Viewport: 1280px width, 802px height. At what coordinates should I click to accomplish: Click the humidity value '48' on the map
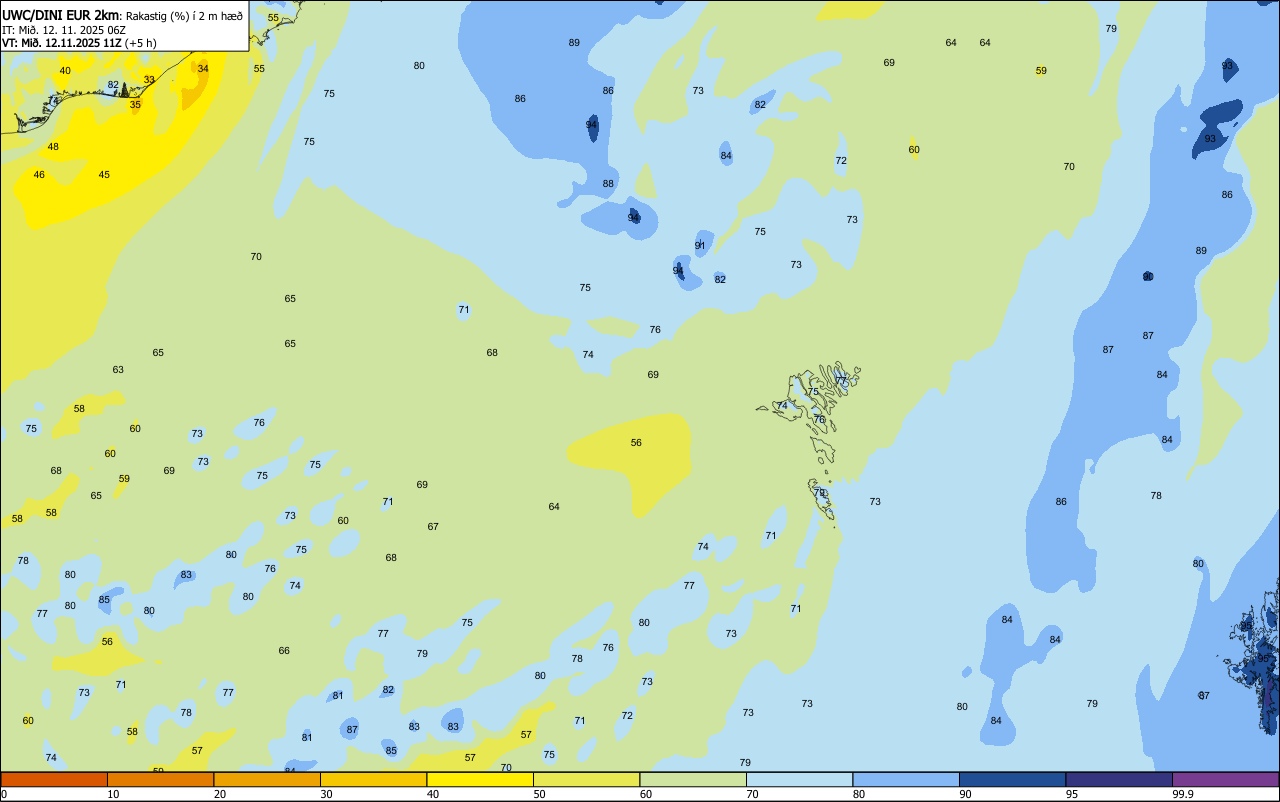tap(53, 146)
